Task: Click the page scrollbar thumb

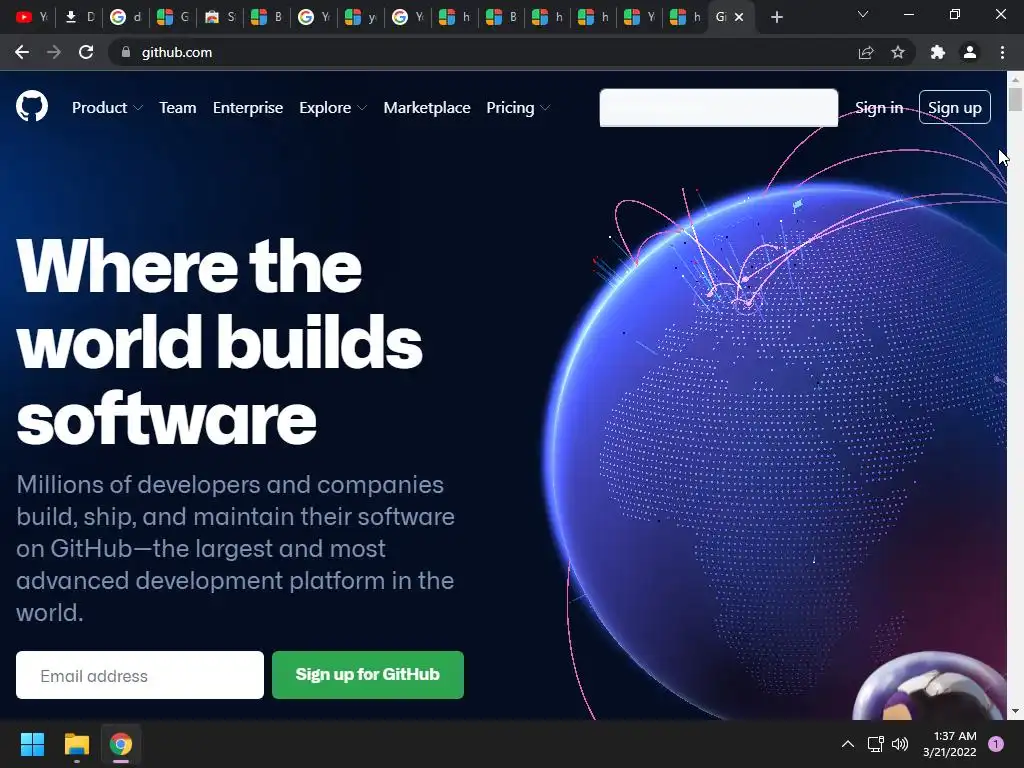Action: tap(1015, 99)
